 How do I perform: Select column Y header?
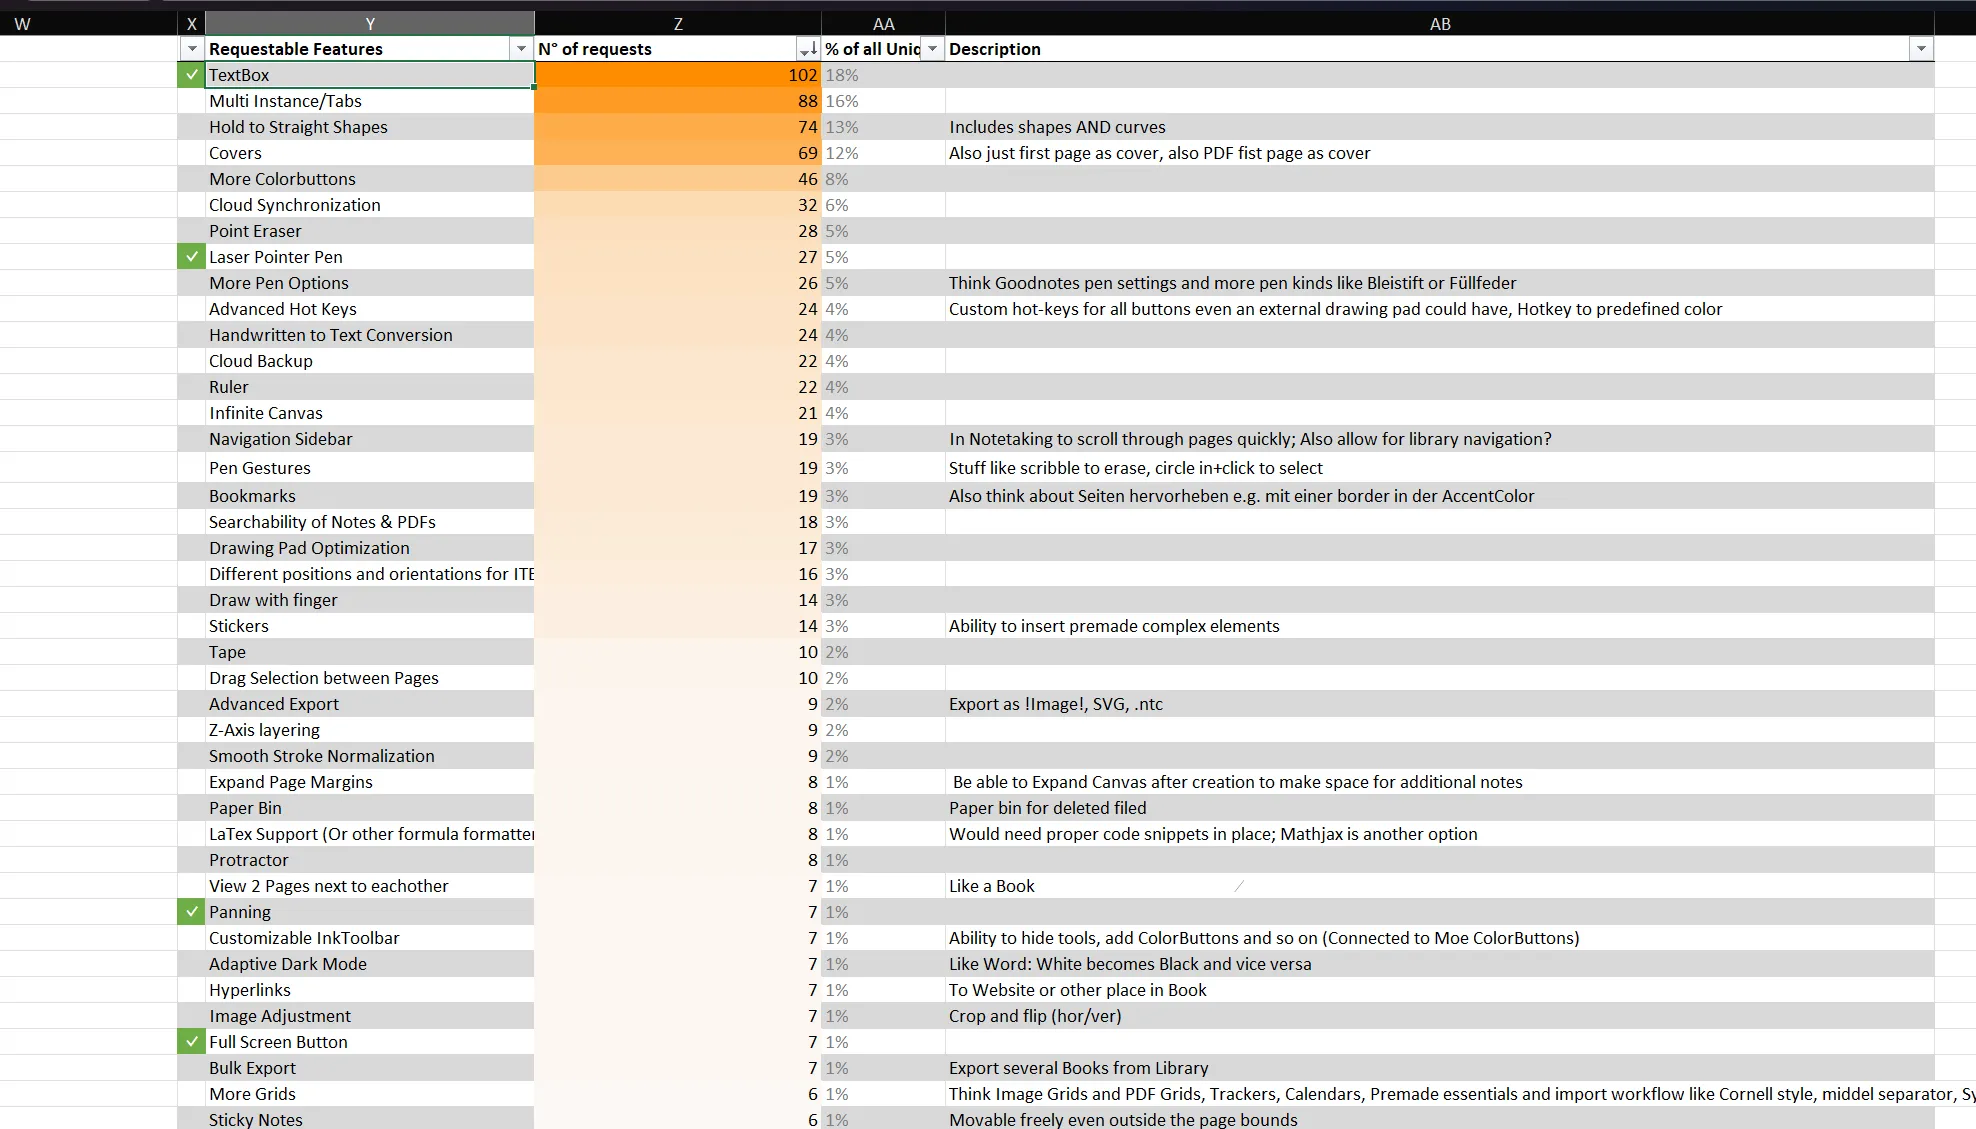[370, 23]
